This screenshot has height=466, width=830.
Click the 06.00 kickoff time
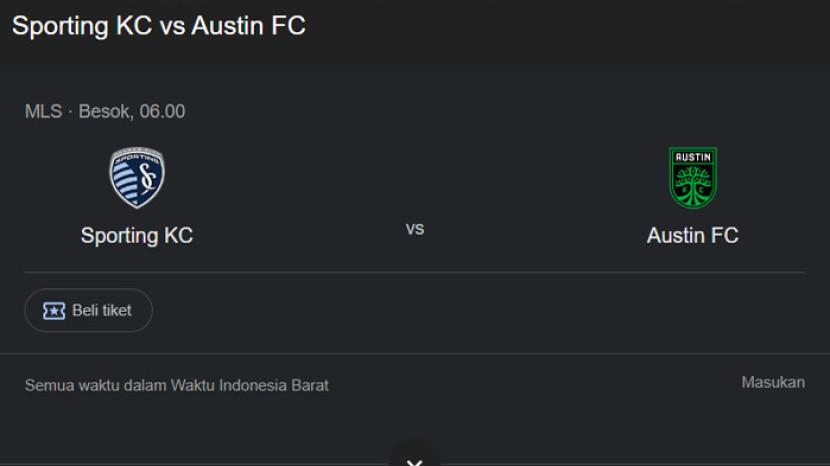click(162, 111)
